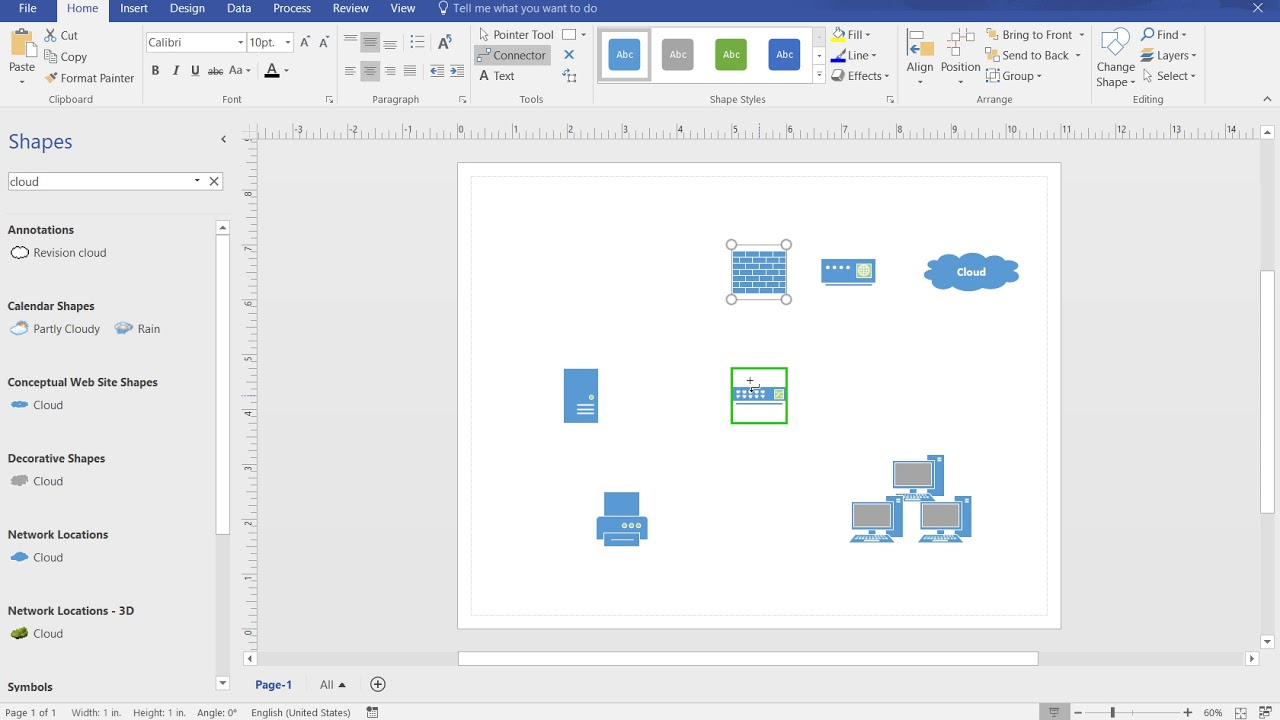
Task: Increase paragraph indent
Action: point(457,71)
